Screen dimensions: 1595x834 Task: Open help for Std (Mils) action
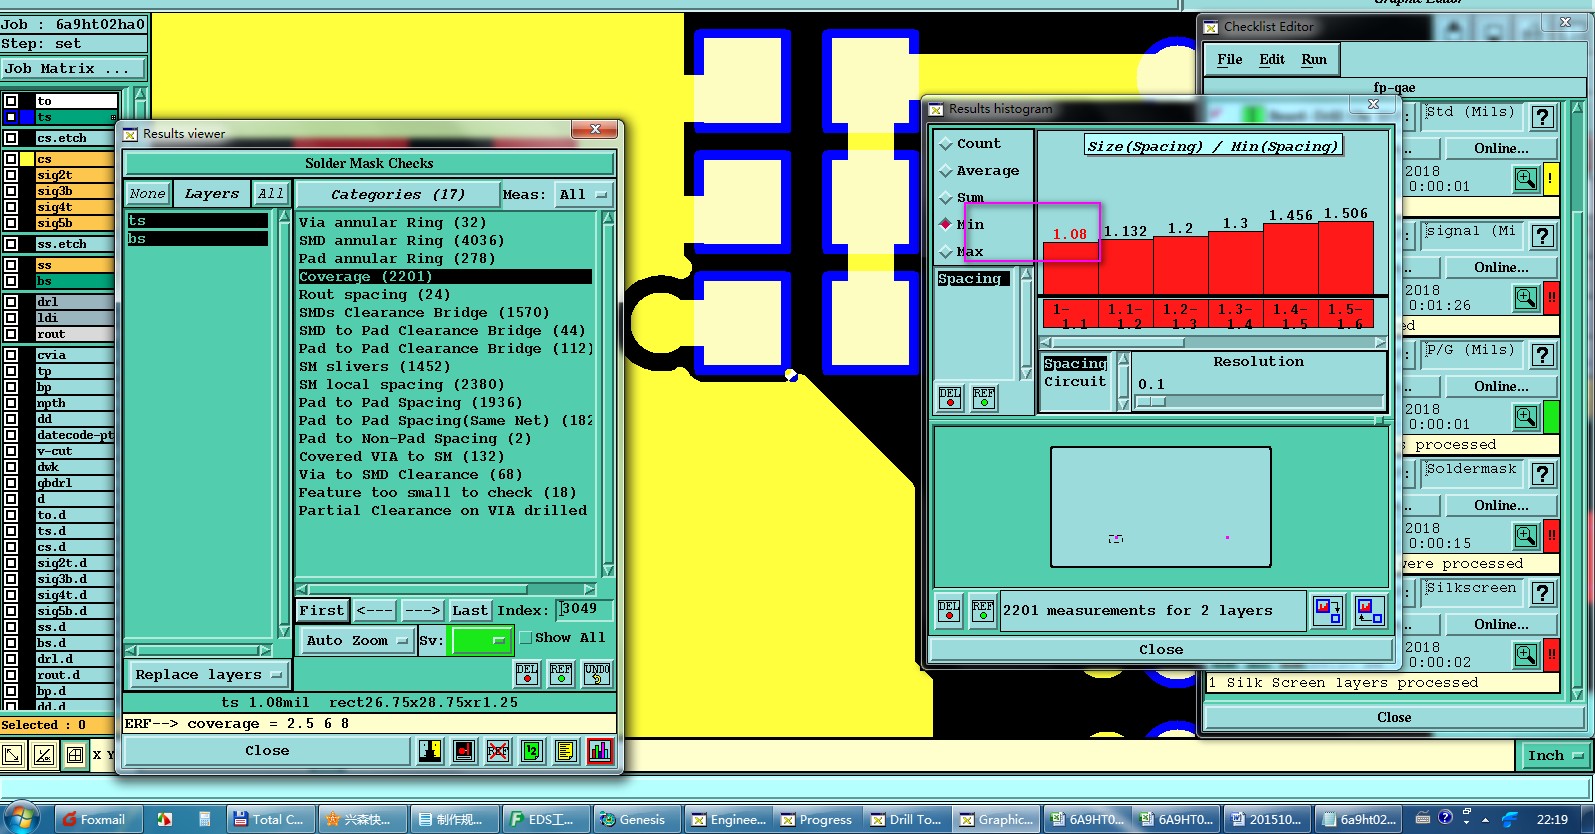coord(1543,117)
